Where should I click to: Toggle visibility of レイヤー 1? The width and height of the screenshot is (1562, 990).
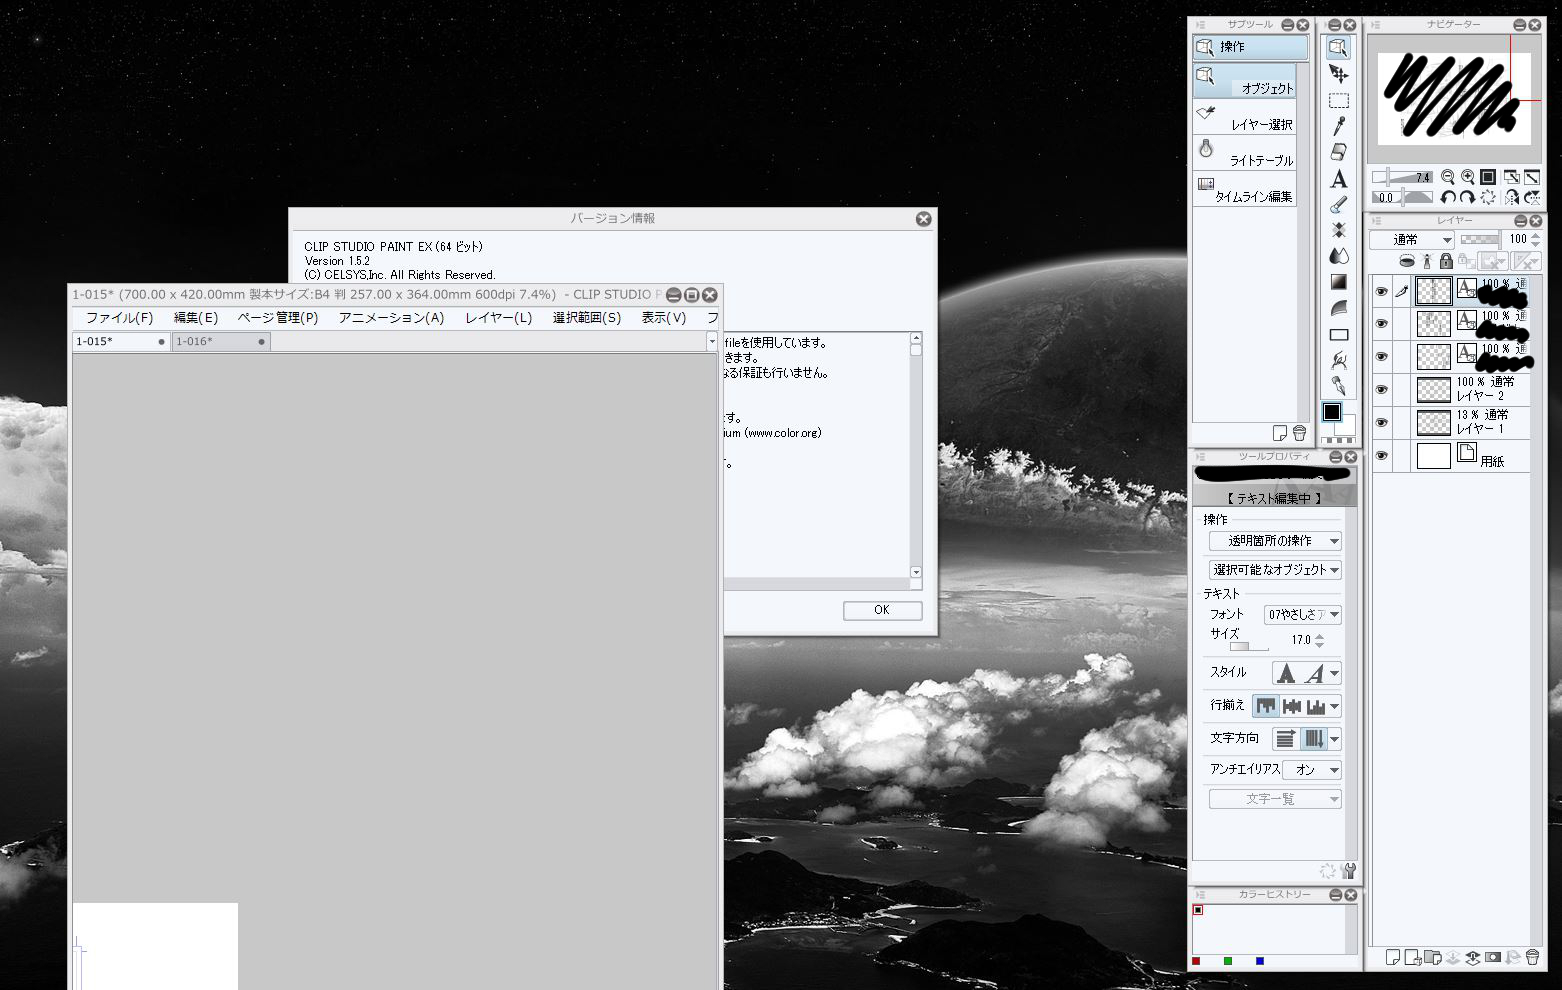[x=1381, y=423]
